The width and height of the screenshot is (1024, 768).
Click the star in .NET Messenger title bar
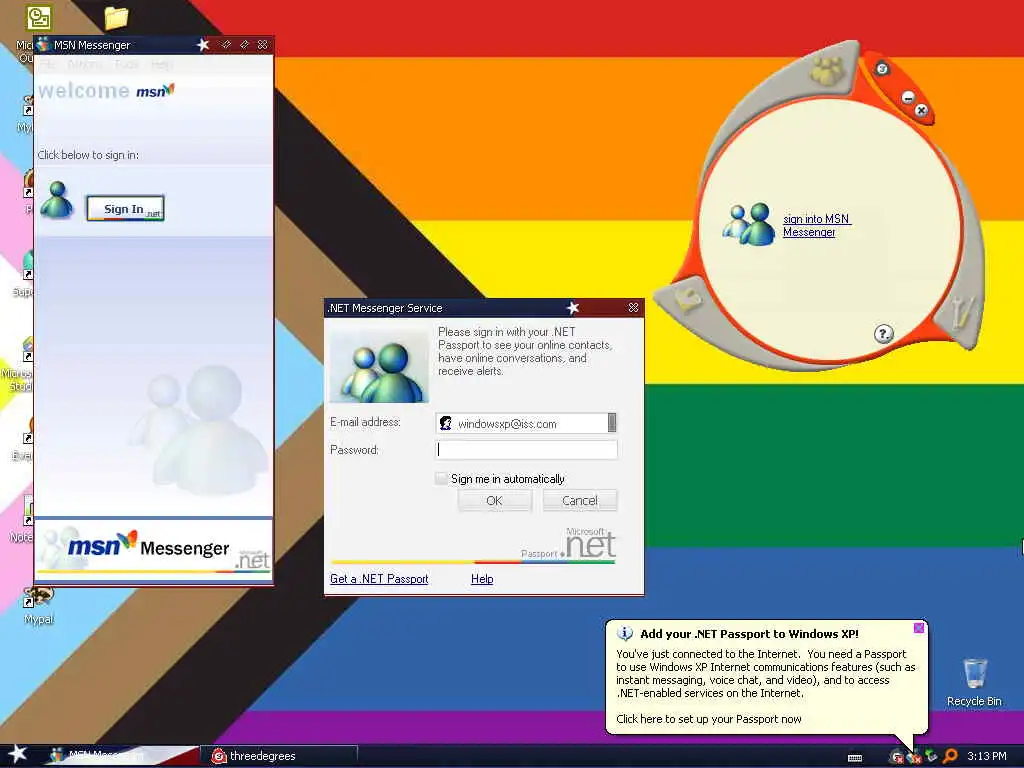(x=573, y=308)
